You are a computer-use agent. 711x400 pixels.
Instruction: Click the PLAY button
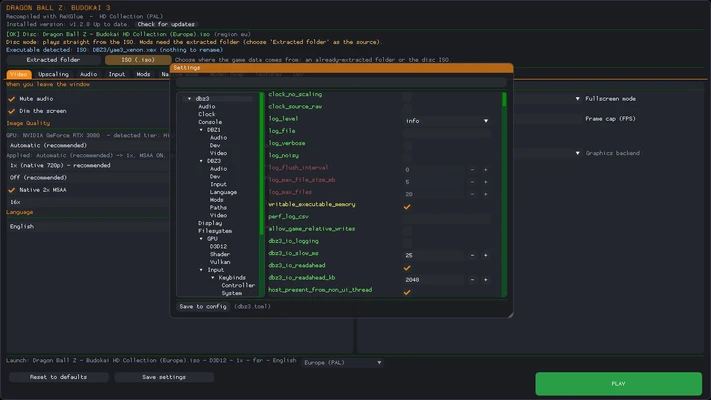618,384
